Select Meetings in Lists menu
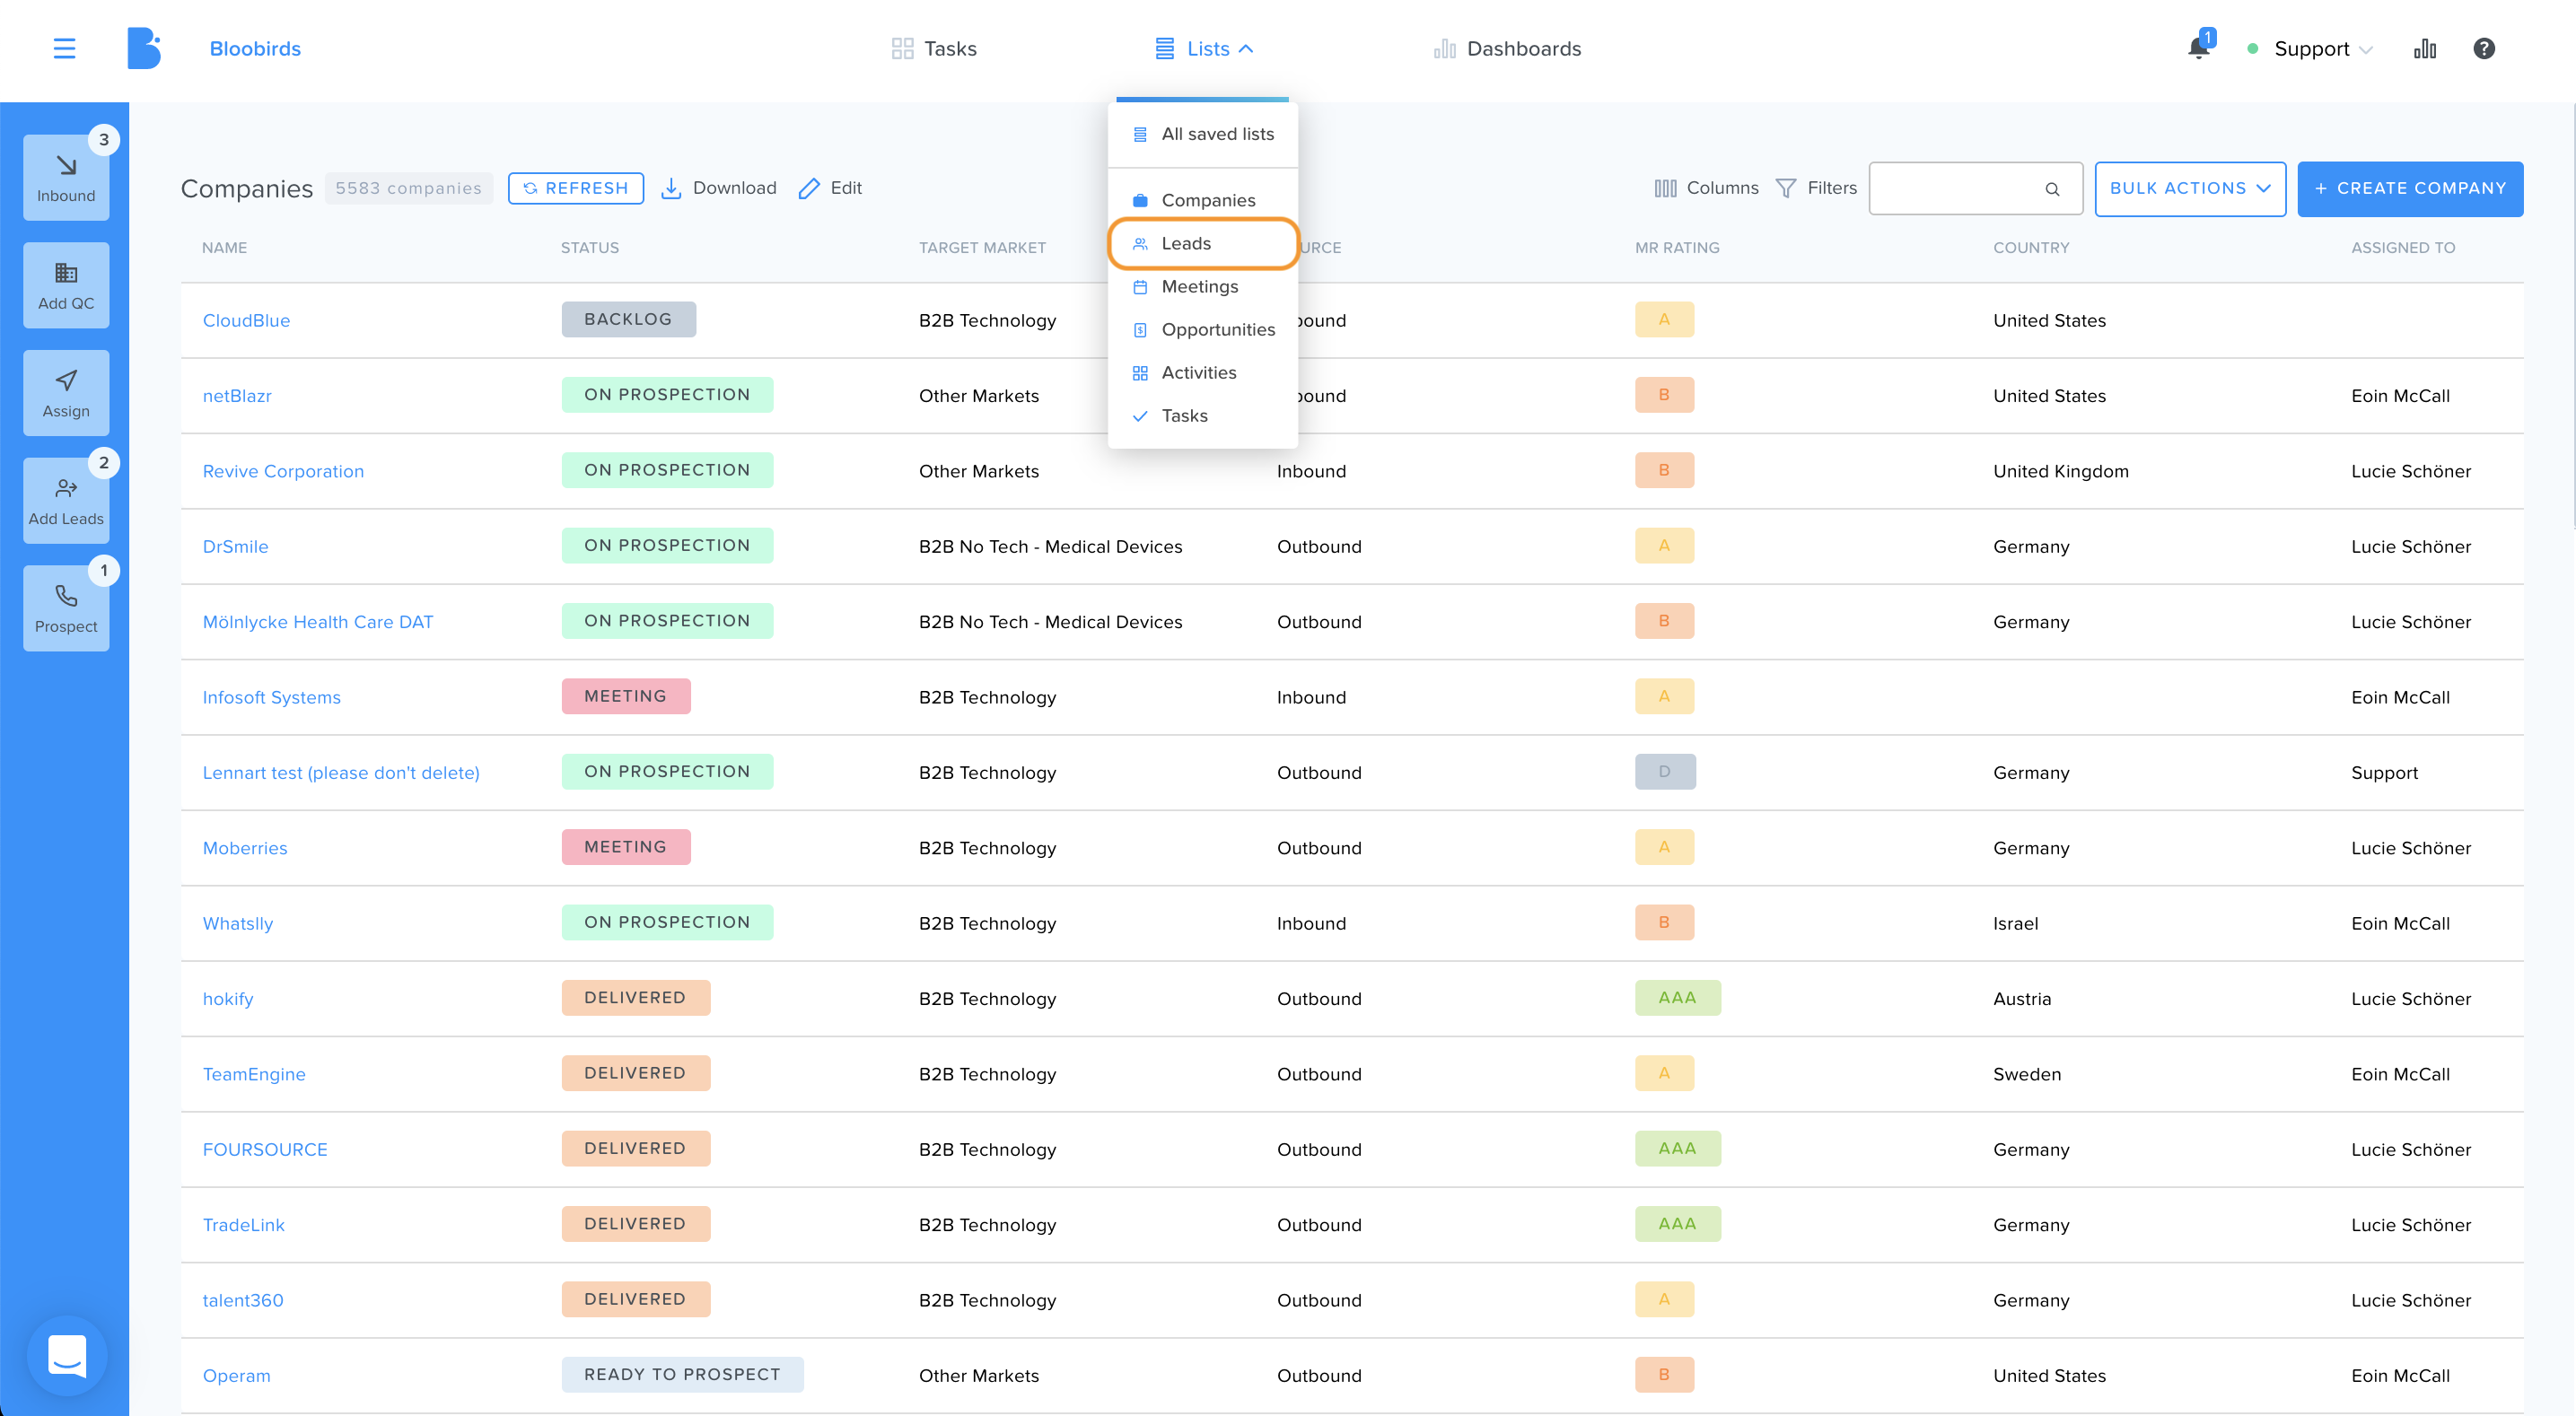 coord(1203,287)
